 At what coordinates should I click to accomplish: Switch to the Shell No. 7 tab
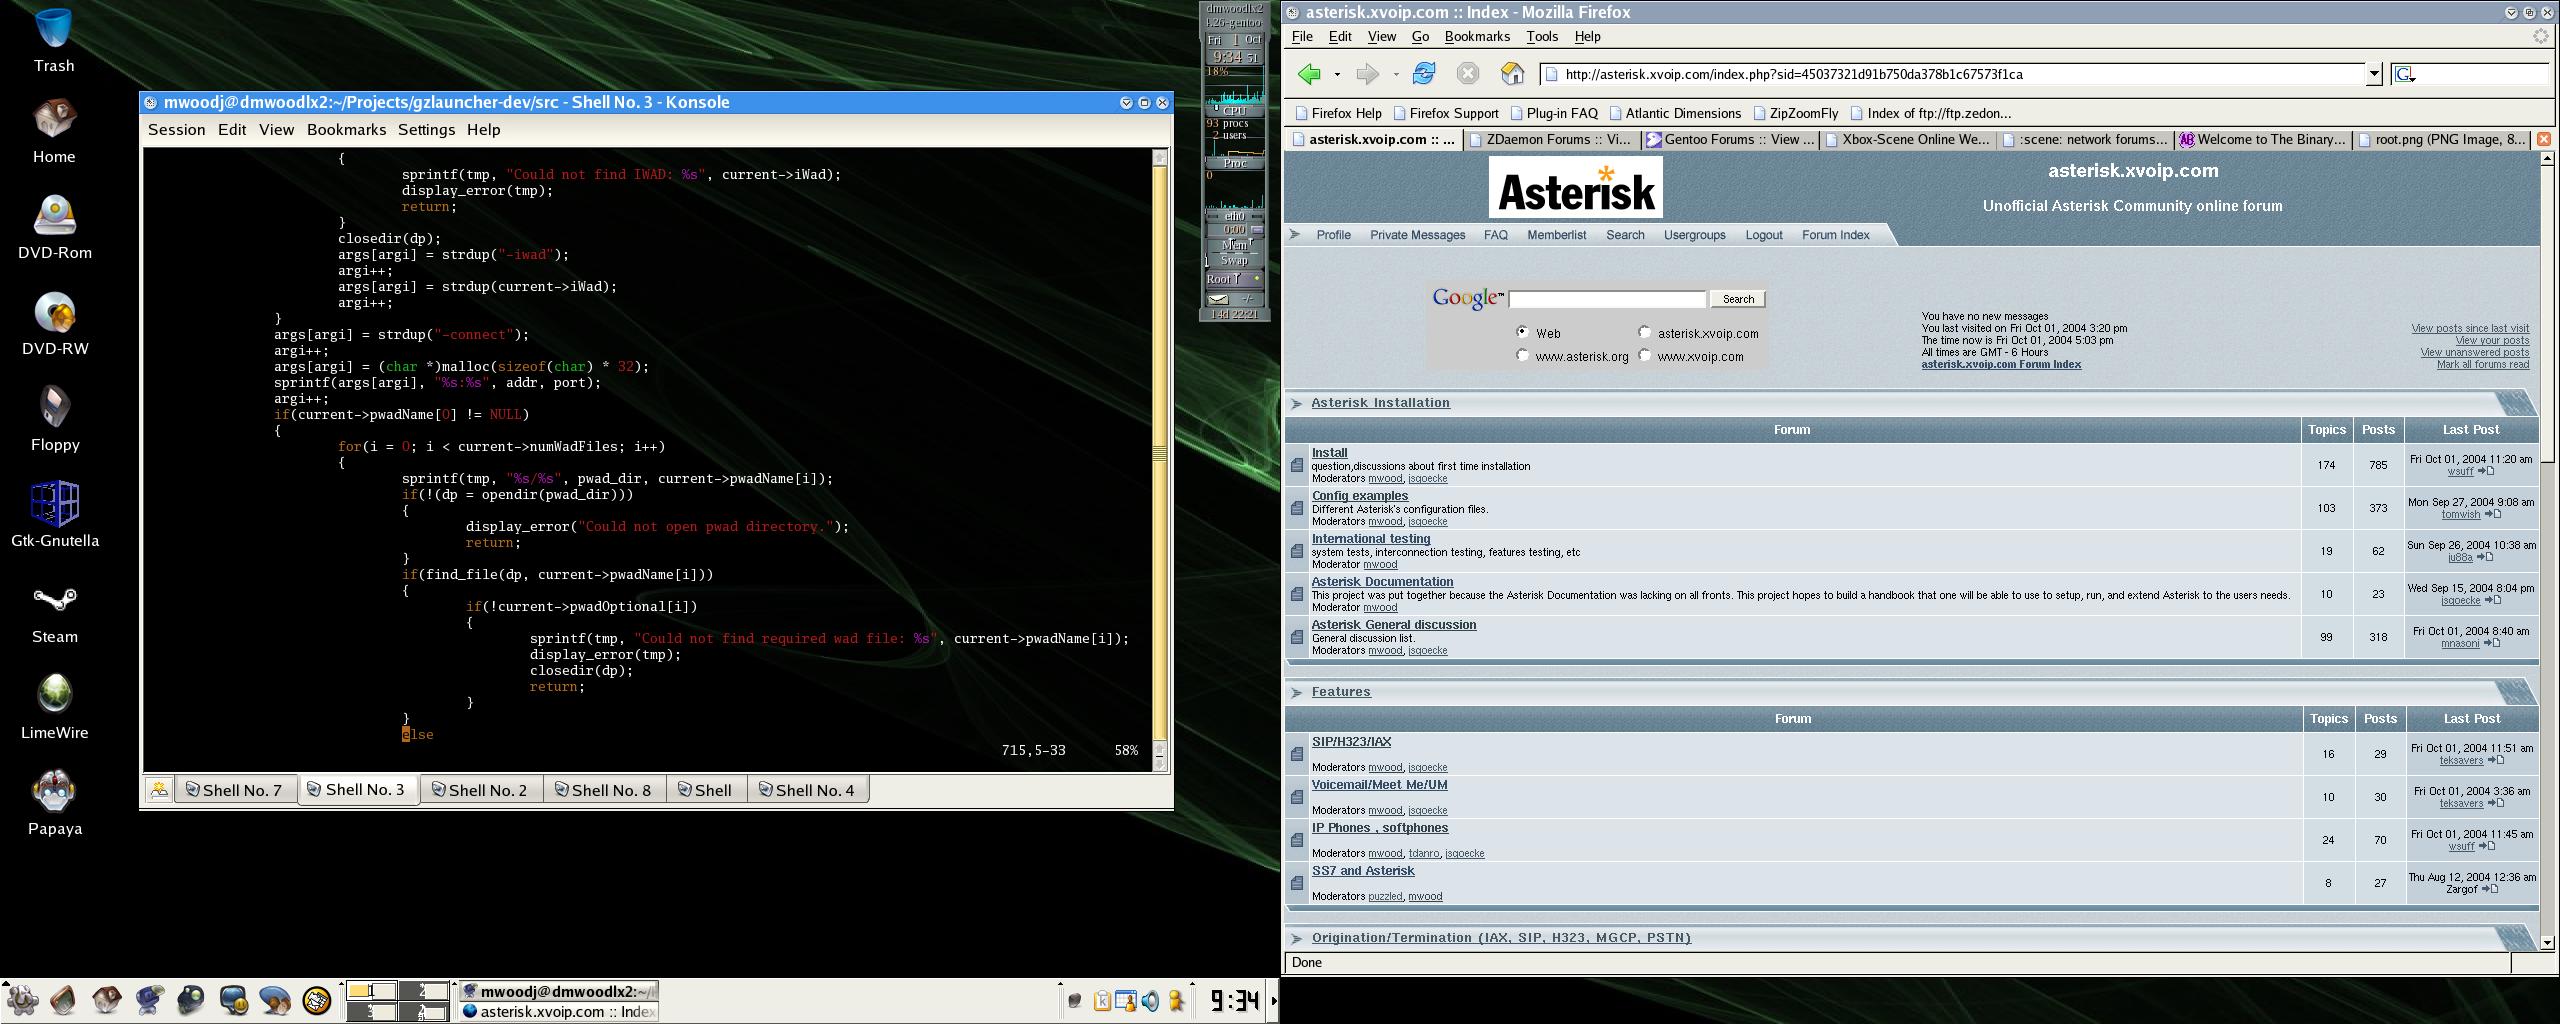[x=236, y=790]
